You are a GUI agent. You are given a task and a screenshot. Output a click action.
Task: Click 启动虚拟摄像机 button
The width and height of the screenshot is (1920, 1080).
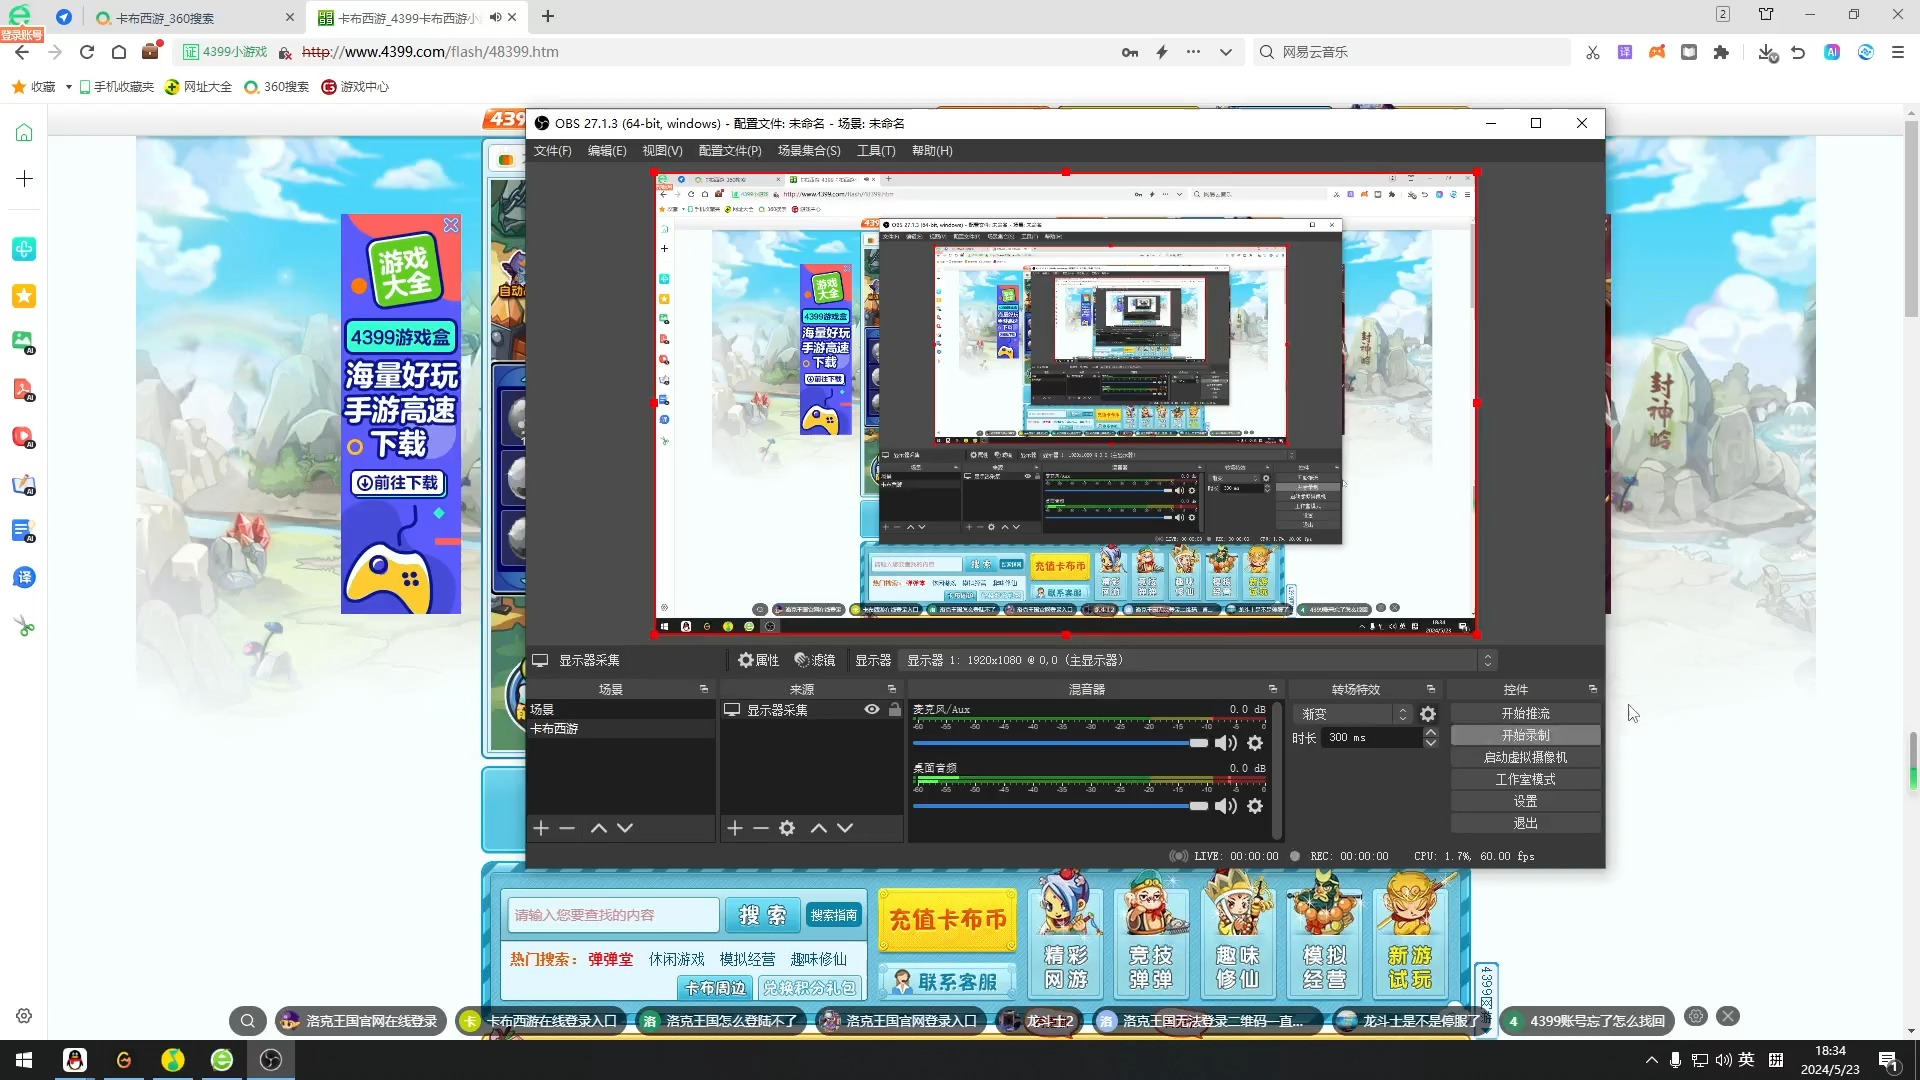(1525, 757)
